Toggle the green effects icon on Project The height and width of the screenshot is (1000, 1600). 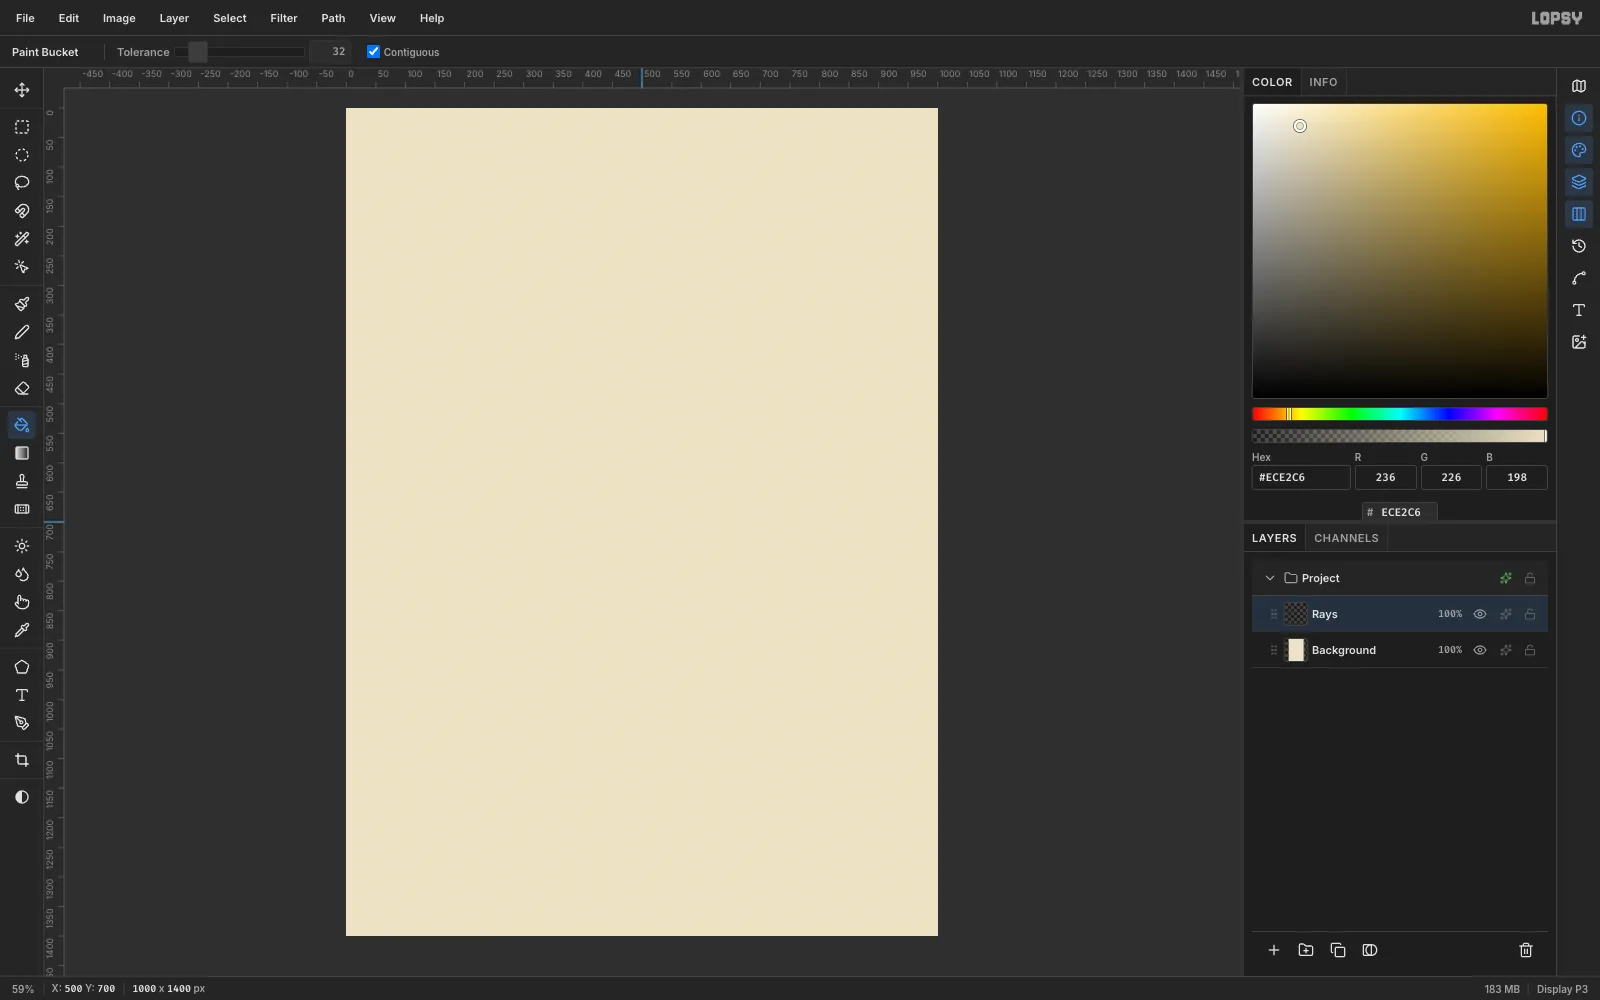coord(1506,578)
